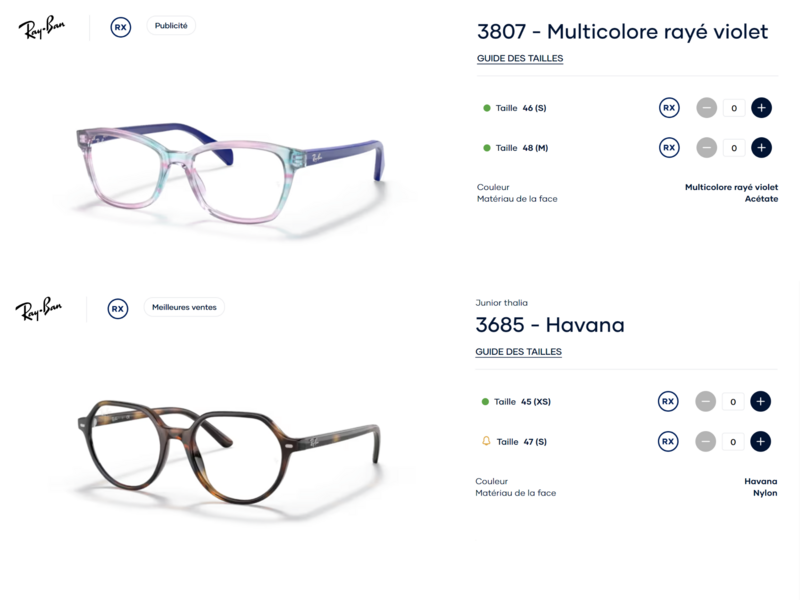Open the Havana glasses product image
Screen dimensions: 800x600
230,452
